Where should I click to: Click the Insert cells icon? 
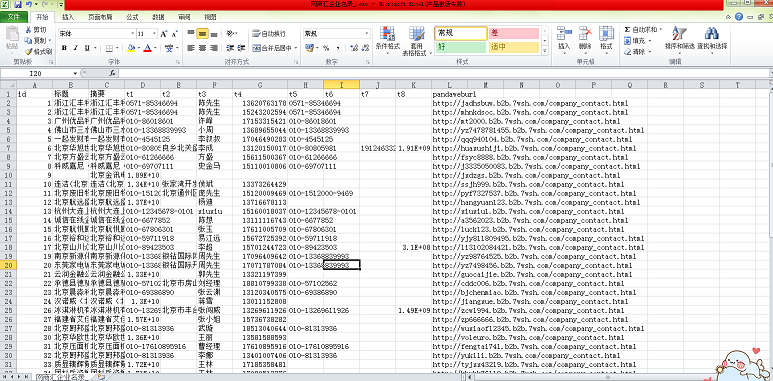coord(563,33)
